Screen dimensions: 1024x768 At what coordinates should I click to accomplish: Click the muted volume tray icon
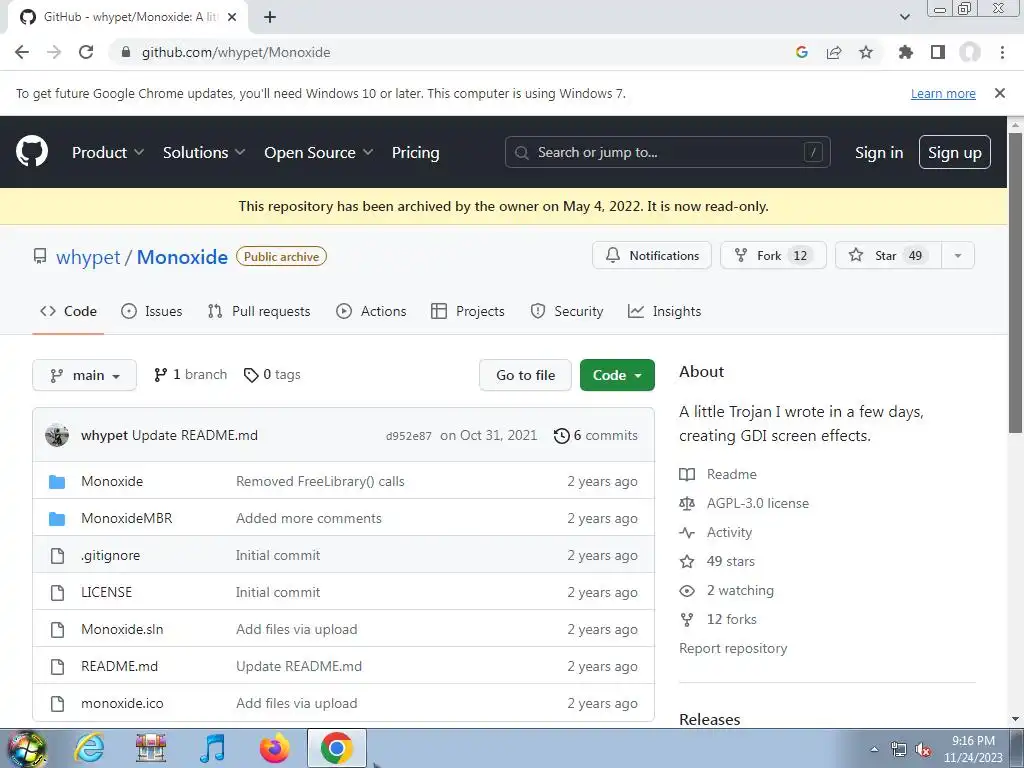pyautogui.click(x=923, y=750)
